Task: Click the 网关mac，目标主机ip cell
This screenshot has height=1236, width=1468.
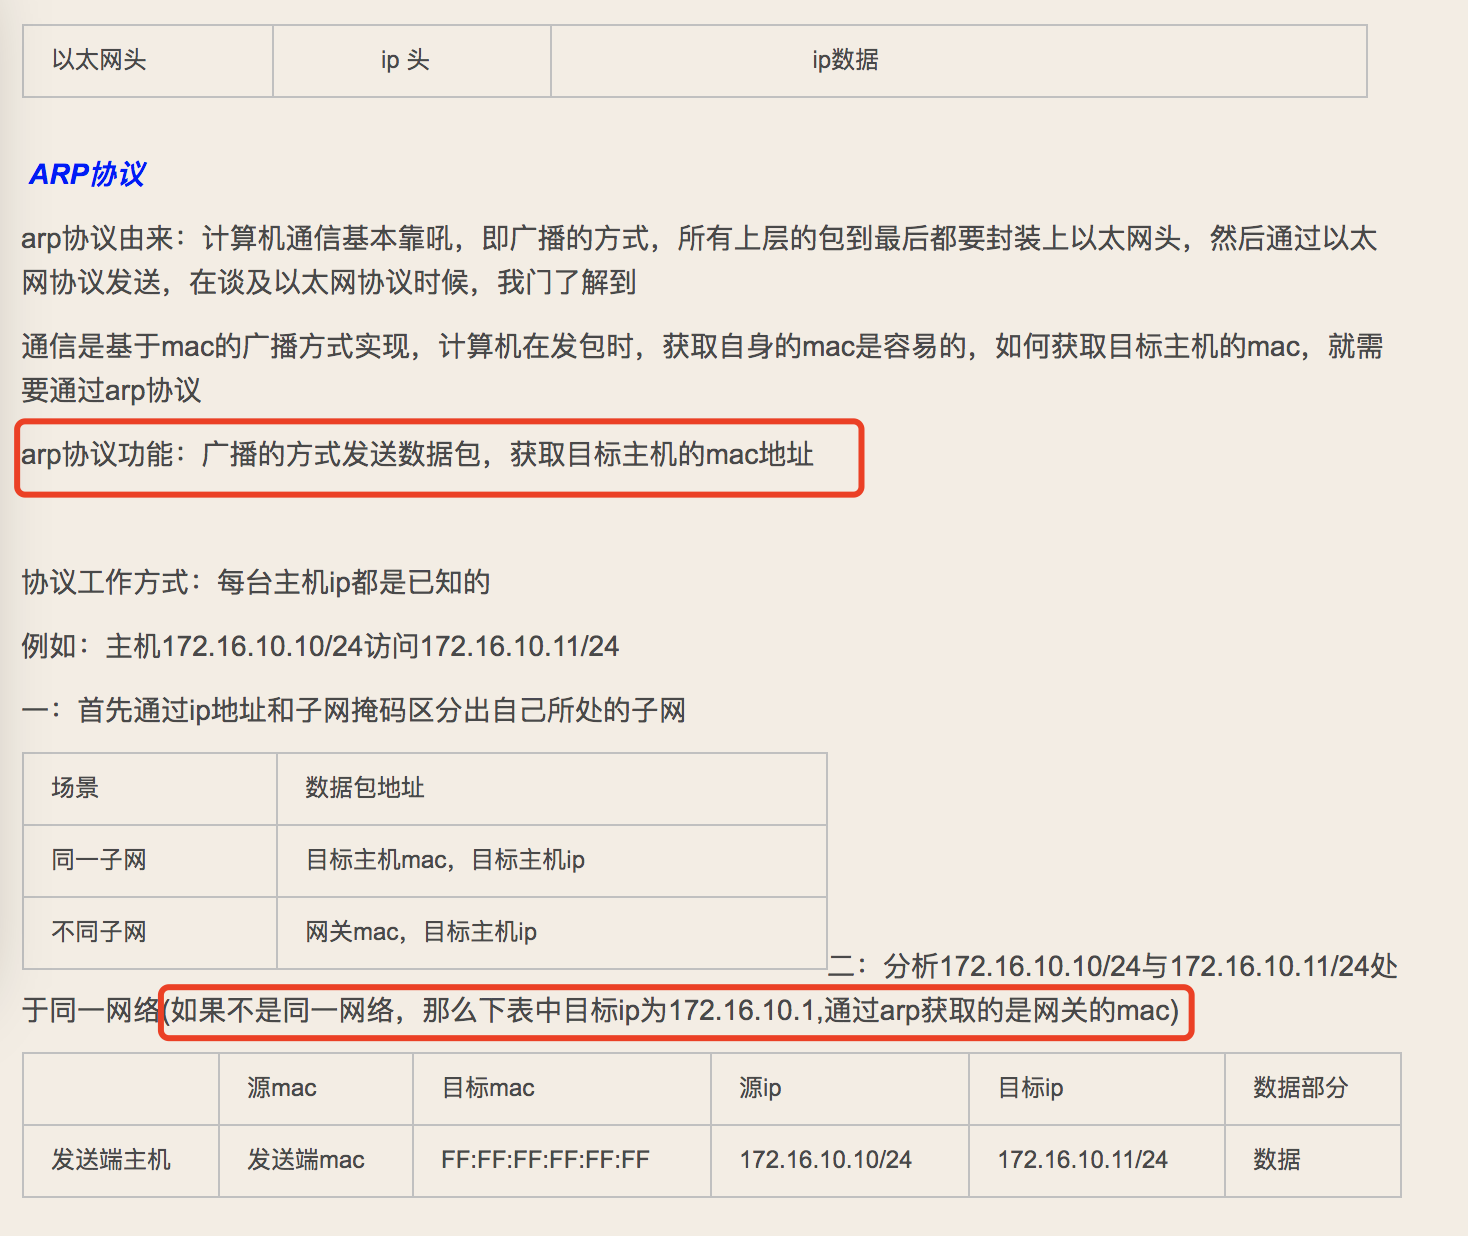Action: click(x=420, y=932)
